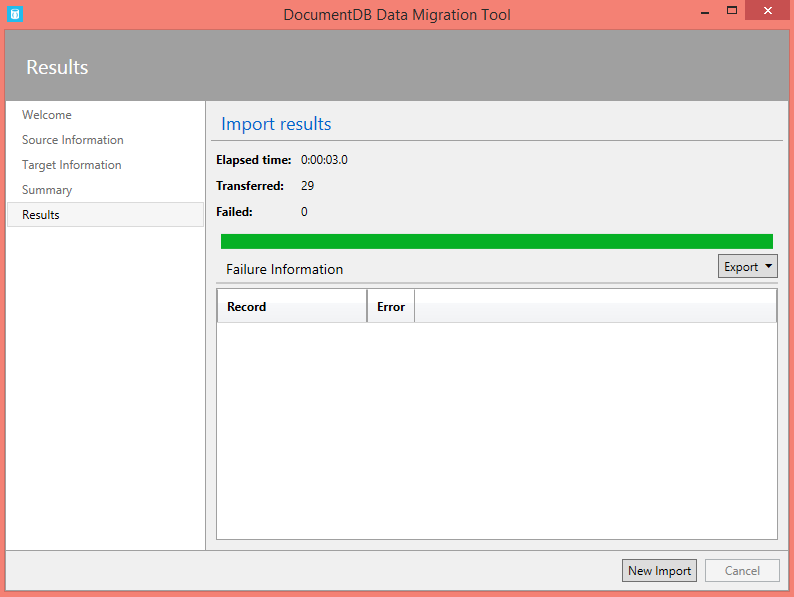Screen dimensions: 794x597
Task: Go to Target Information step
Action: pos(71,165)
